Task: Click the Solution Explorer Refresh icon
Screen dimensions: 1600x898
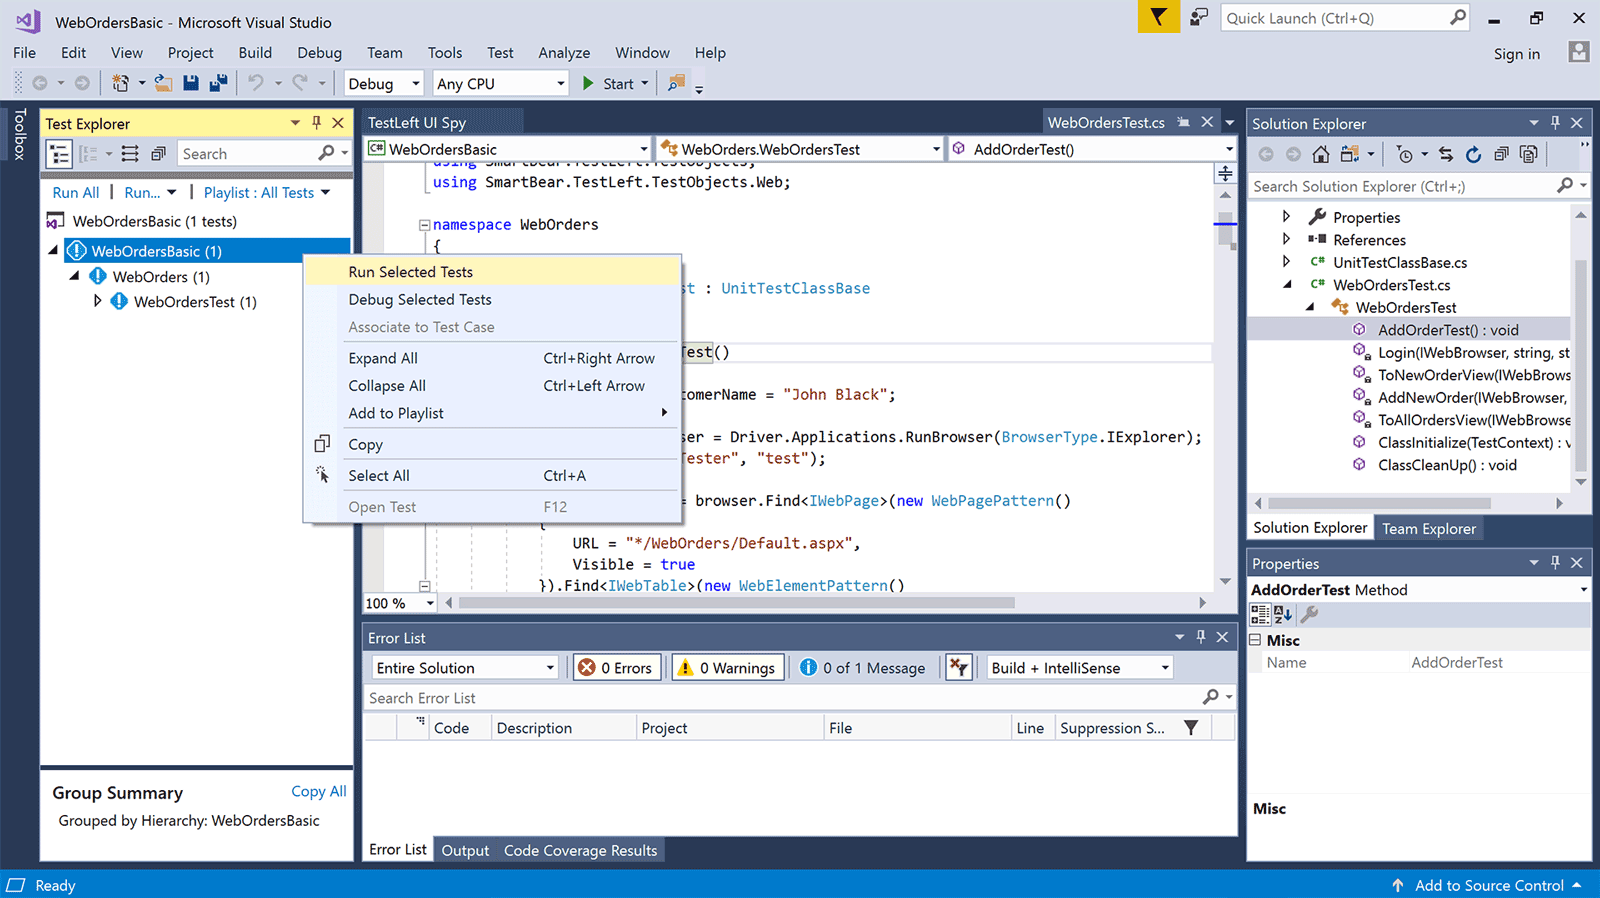Action: (x=1473, y=154)
